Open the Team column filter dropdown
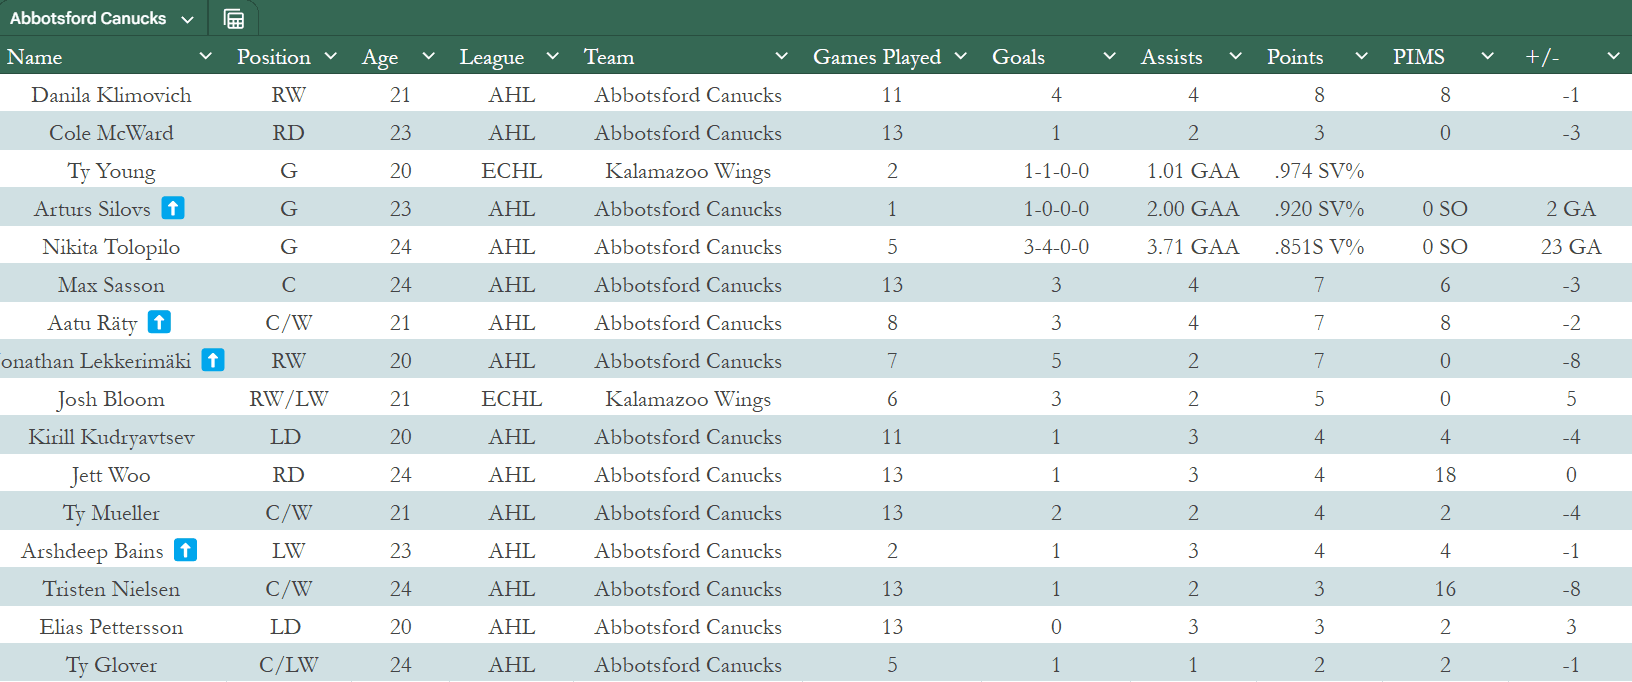Screen dimensions: 1632x682 click(782, 56)
